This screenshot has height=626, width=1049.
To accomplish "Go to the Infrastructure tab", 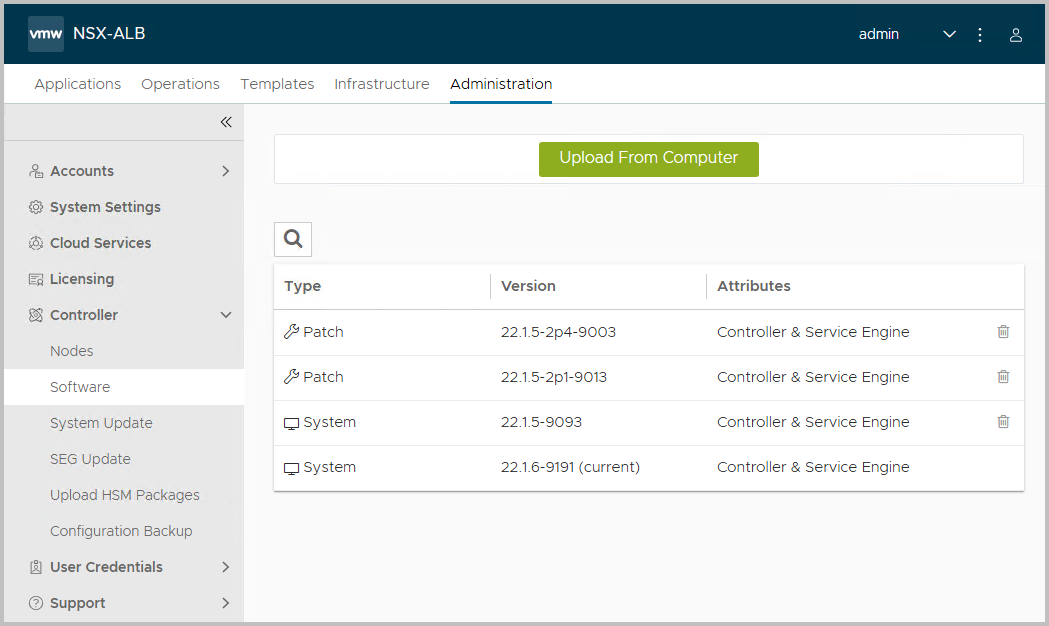I will point(381,84).
